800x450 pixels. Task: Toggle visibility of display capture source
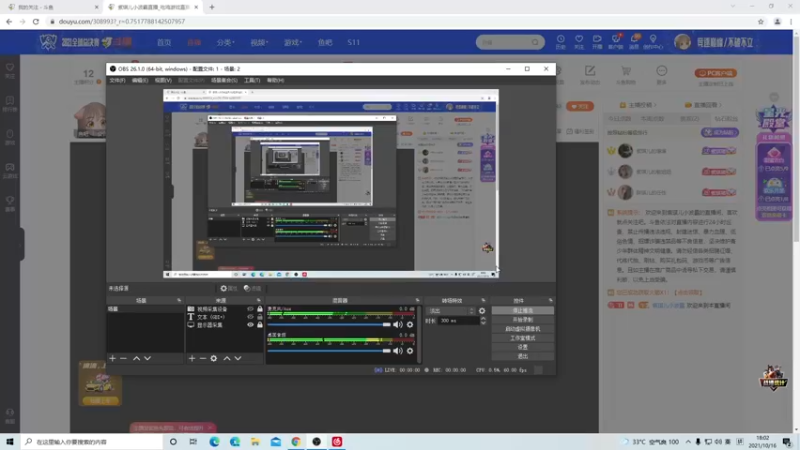coord(250,325)
